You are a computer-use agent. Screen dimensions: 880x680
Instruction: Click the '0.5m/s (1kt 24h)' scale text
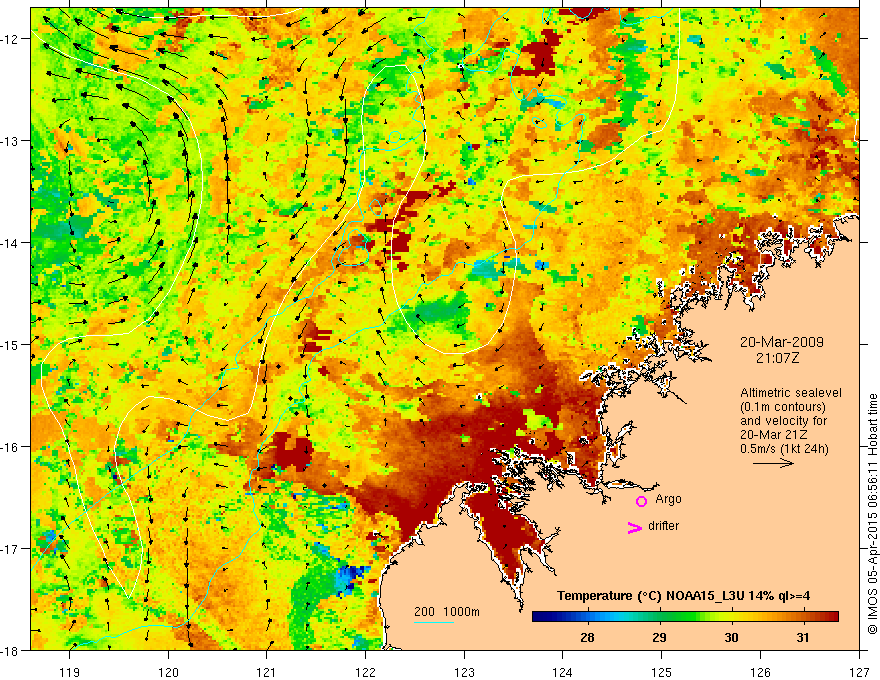[x=785, y=449]
